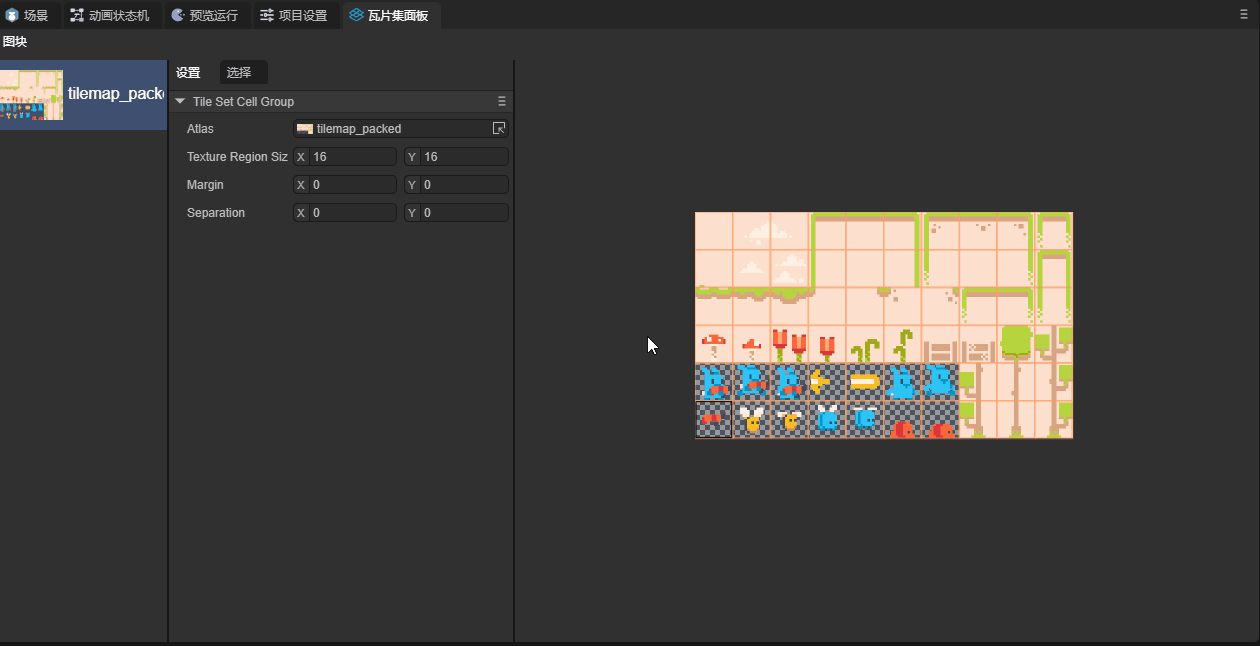Image resolution: width=1260 pixels, height=646 pixels.
Task: Collapse the Tile Set Cell Group section
Action: (180, 102)
